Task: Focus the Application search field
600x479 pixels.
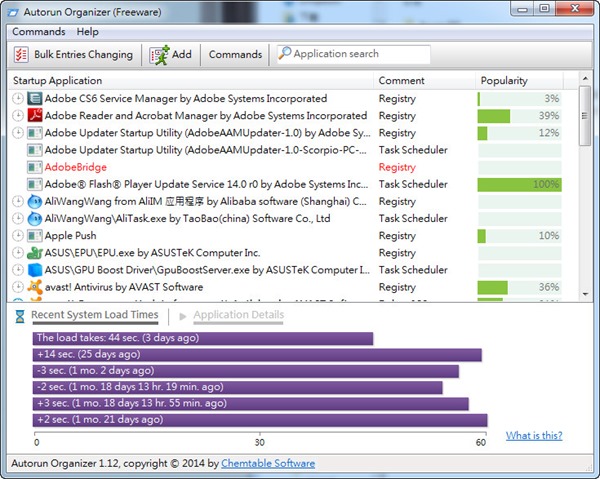Action: [x=354, y=54]
